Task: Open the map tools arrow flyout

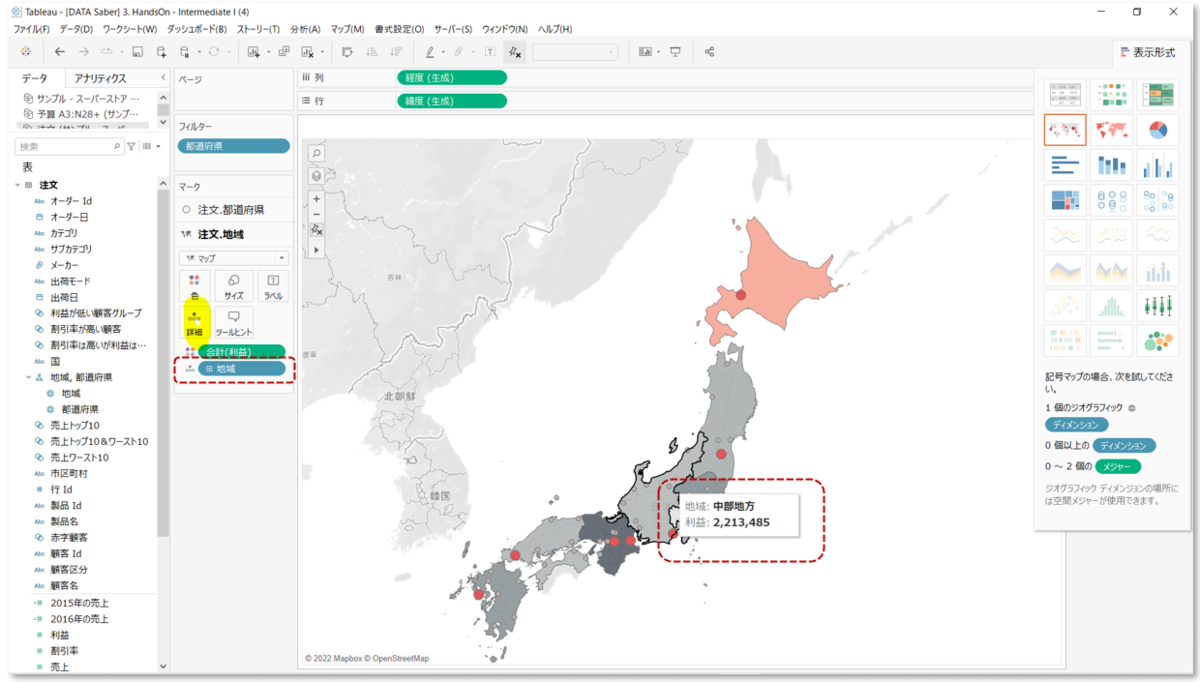Action: click(316, 250)
